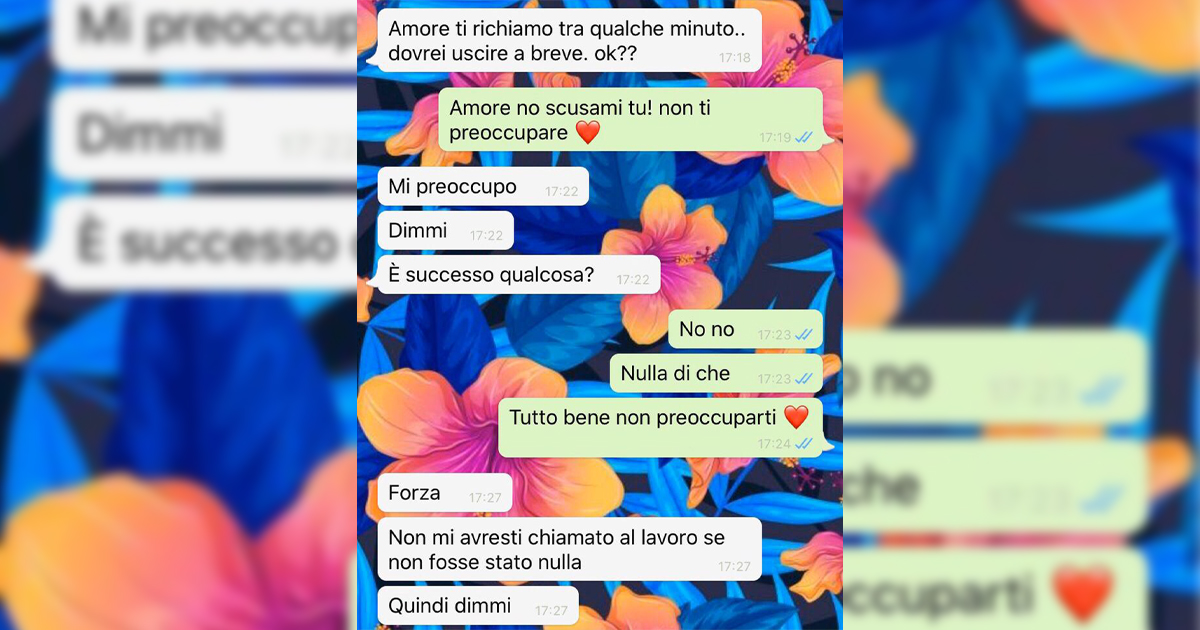Click the 17:18 timestamp on first message
The width and height of the screenshot is (1200, 630).
click(735, 58)
